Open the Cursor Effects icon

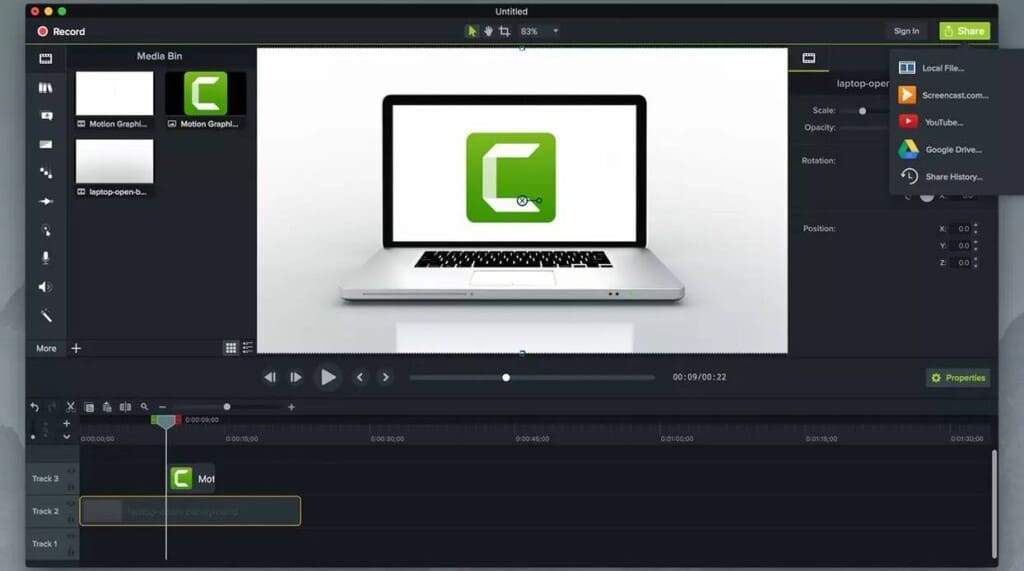click(x=46, y=230)
